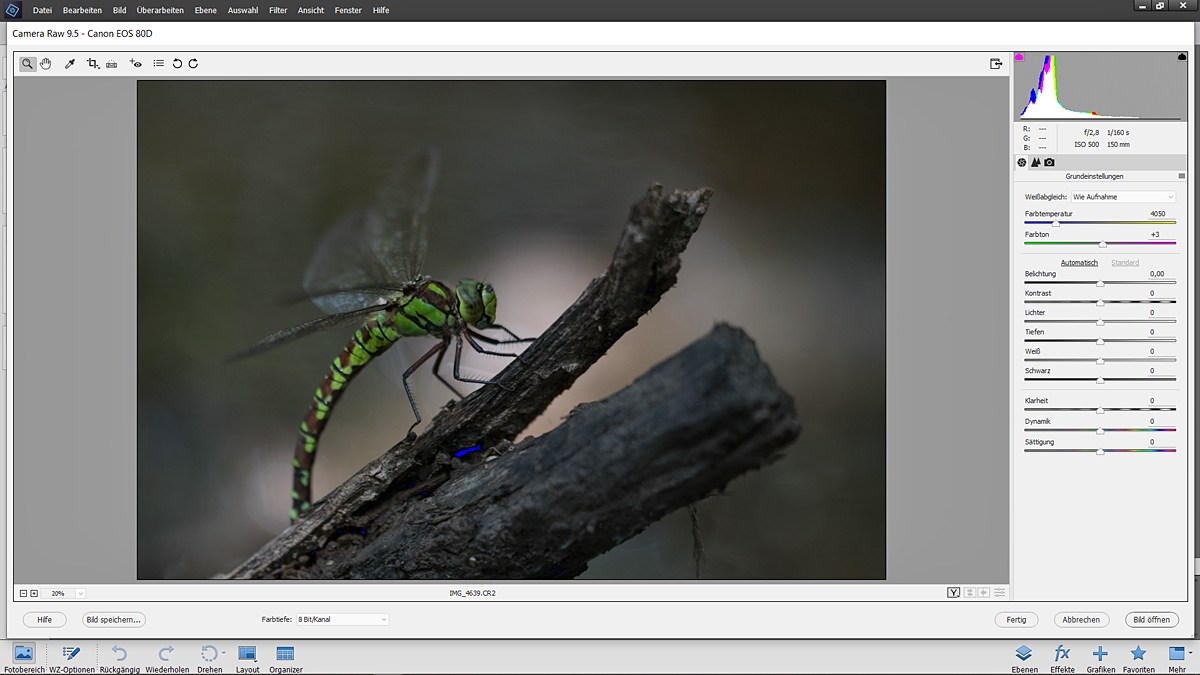
Task: Select the Hand tool
Action: point(46,63)
